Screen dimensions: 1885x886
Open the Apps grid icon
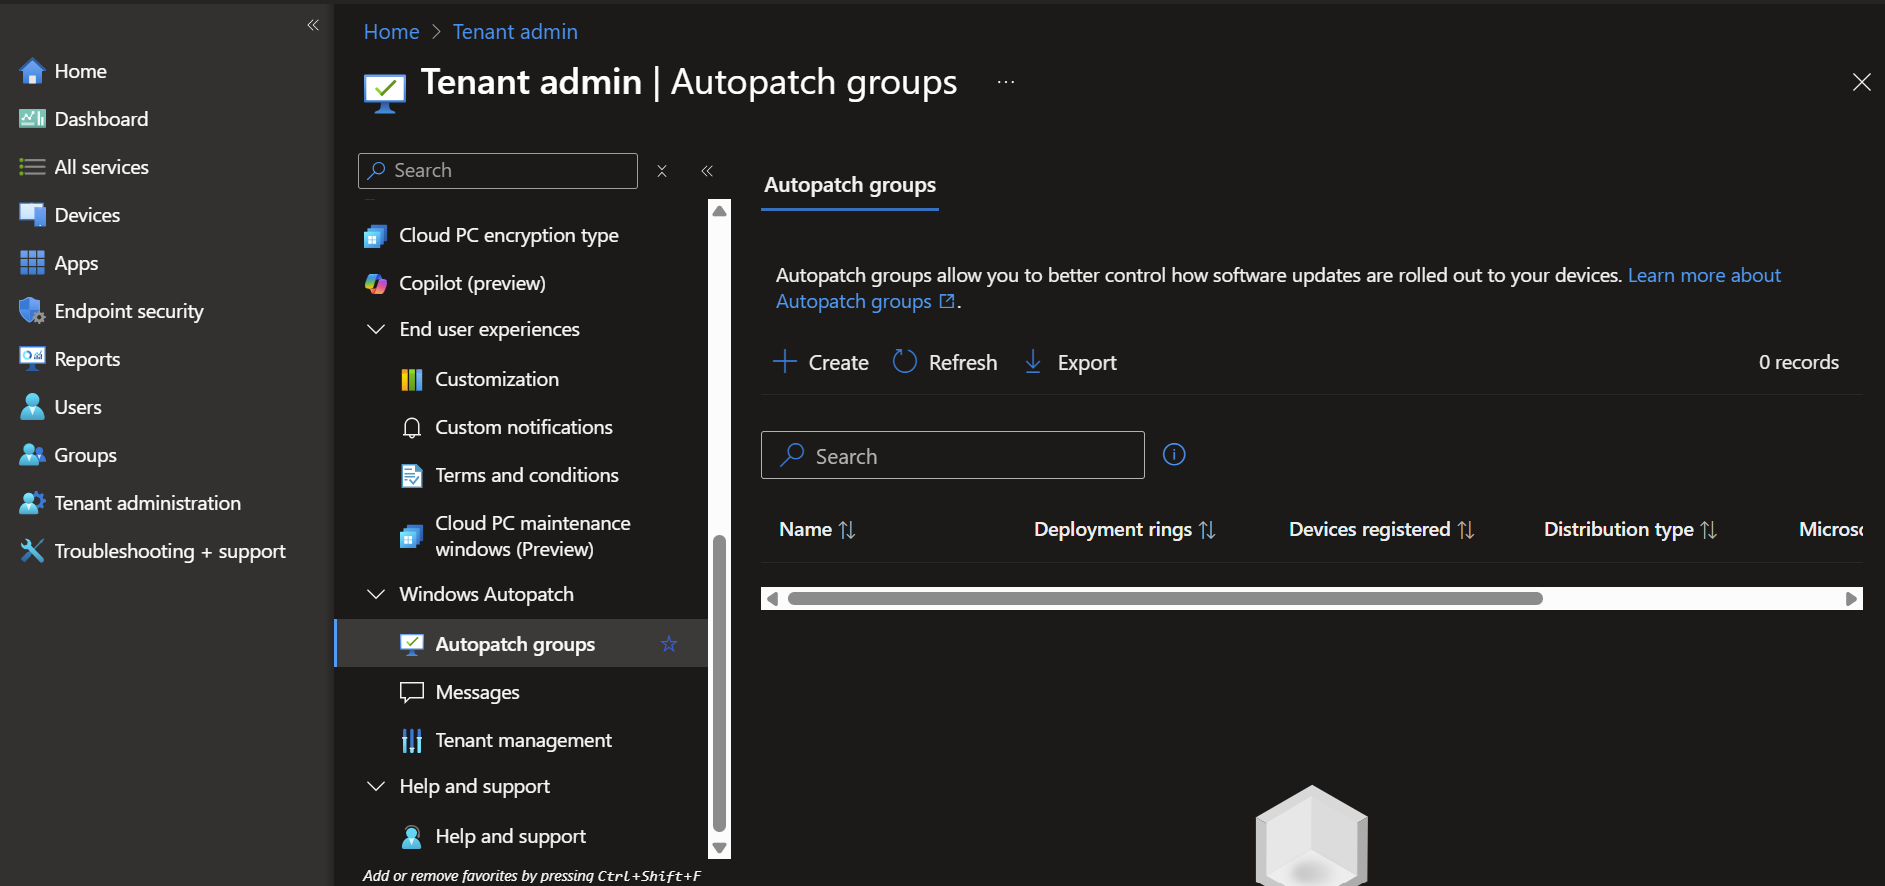click(x=32, y=263)
